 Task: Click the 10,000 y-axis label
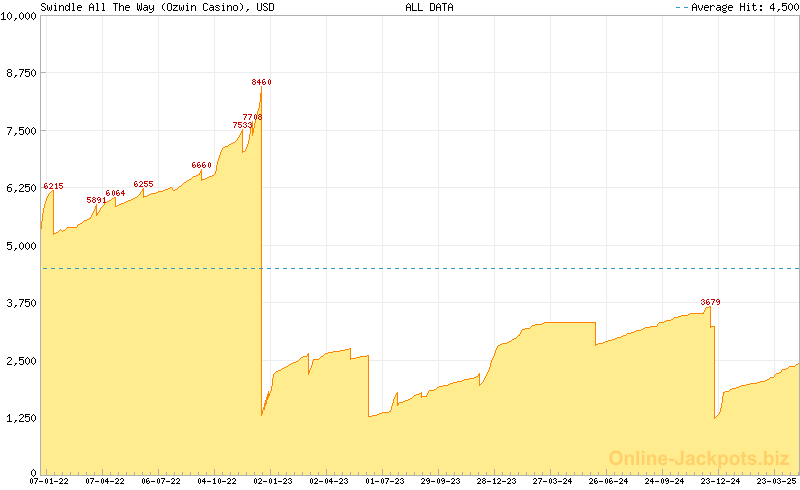[x=18, y=16]
